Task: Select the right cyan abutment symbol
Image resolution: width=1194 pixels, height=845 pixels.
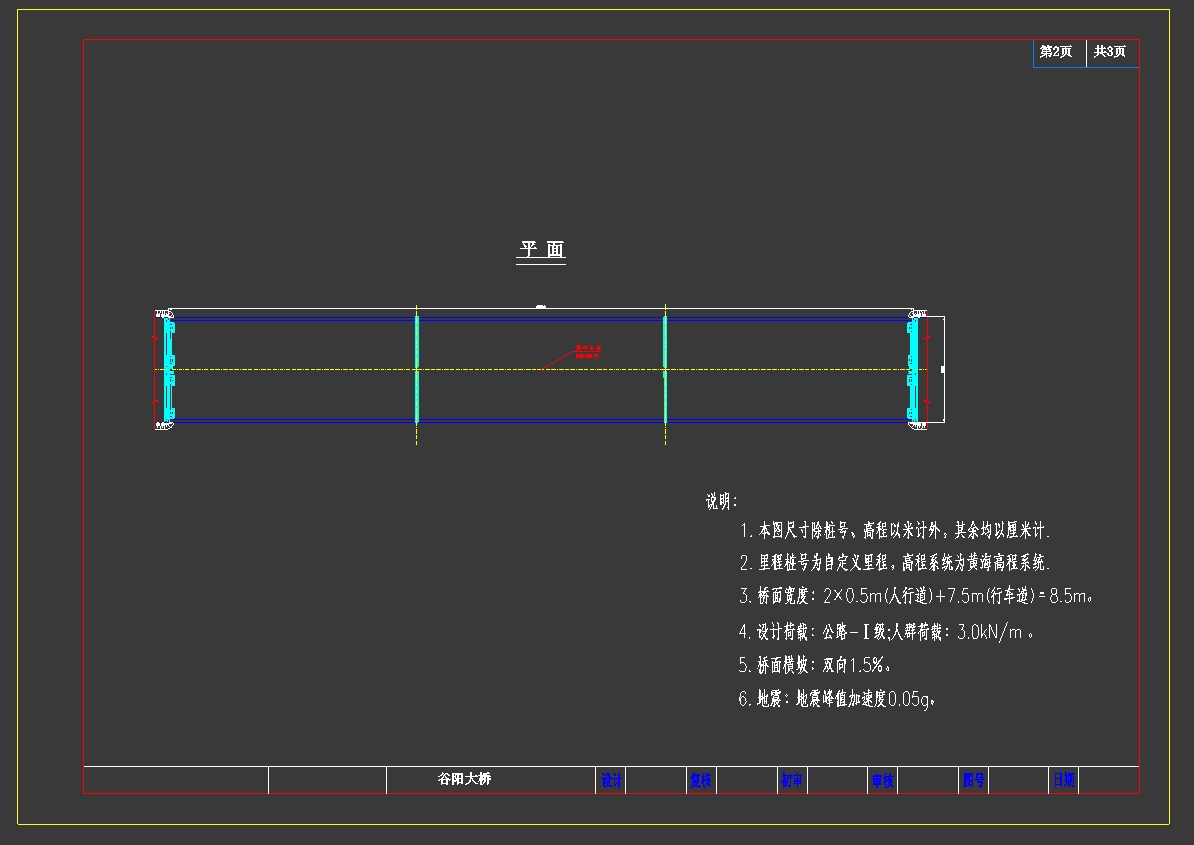Action: [912, 369]
